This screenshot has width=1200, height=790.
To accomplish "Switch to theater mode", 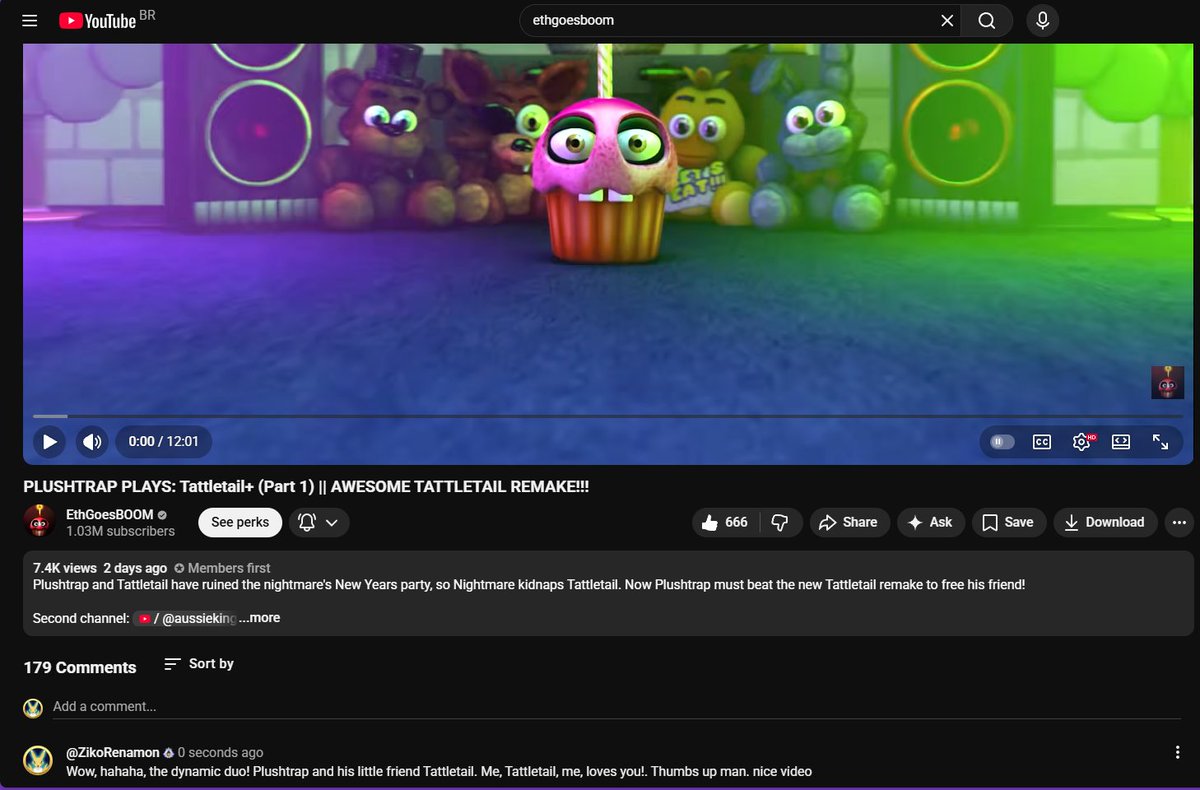I will (1121, 441).
